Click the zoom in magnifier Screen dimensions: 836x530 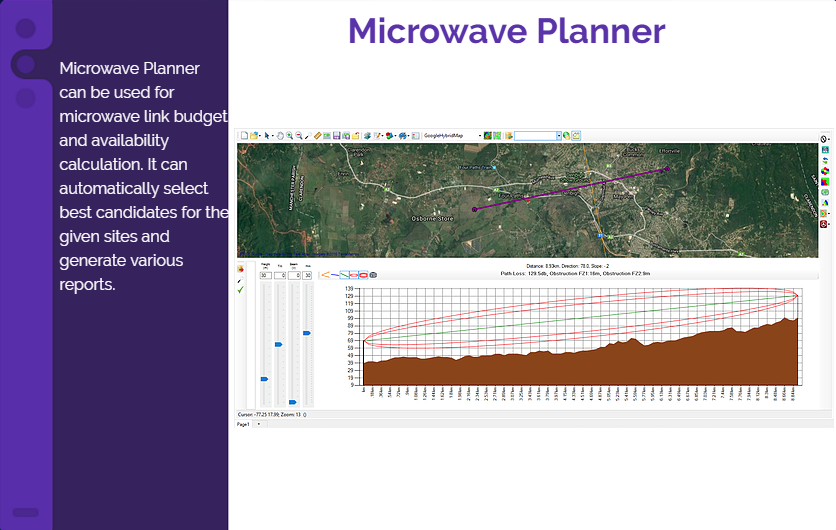[289, 136]
